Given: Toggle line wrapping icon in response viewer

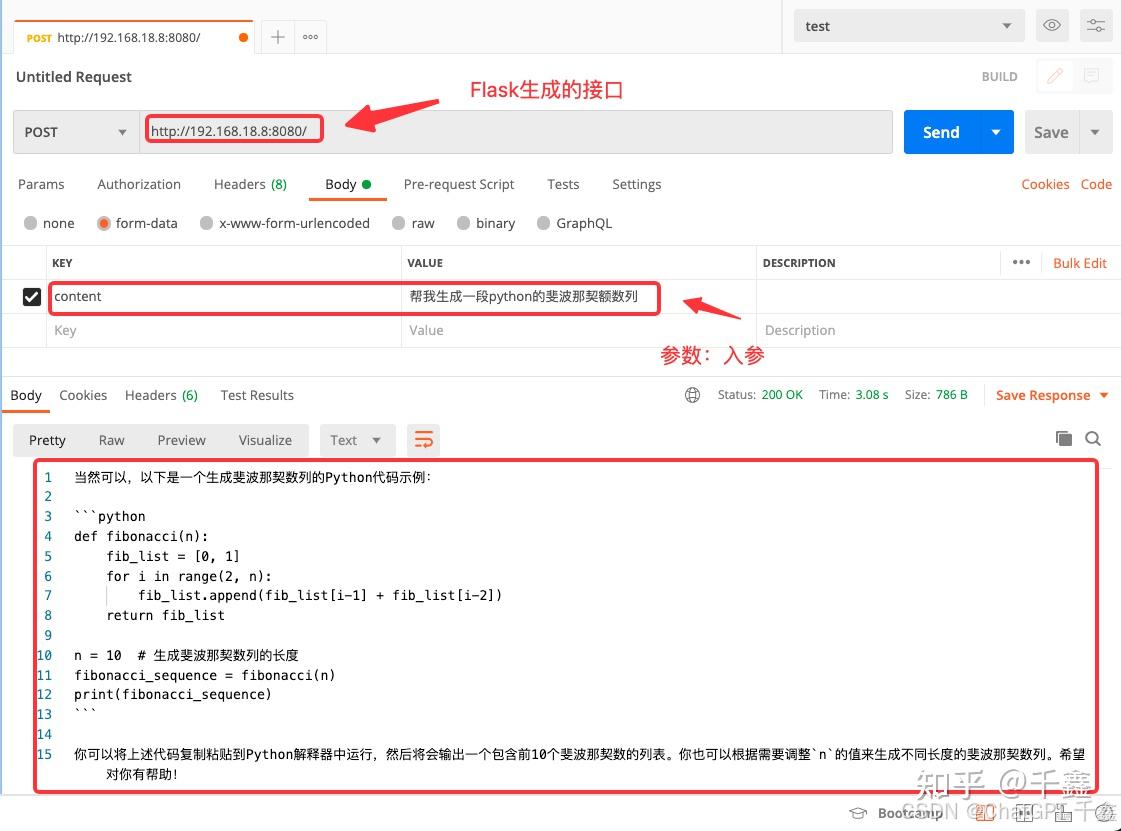Looking at the screenshot, I should (423, 439).
